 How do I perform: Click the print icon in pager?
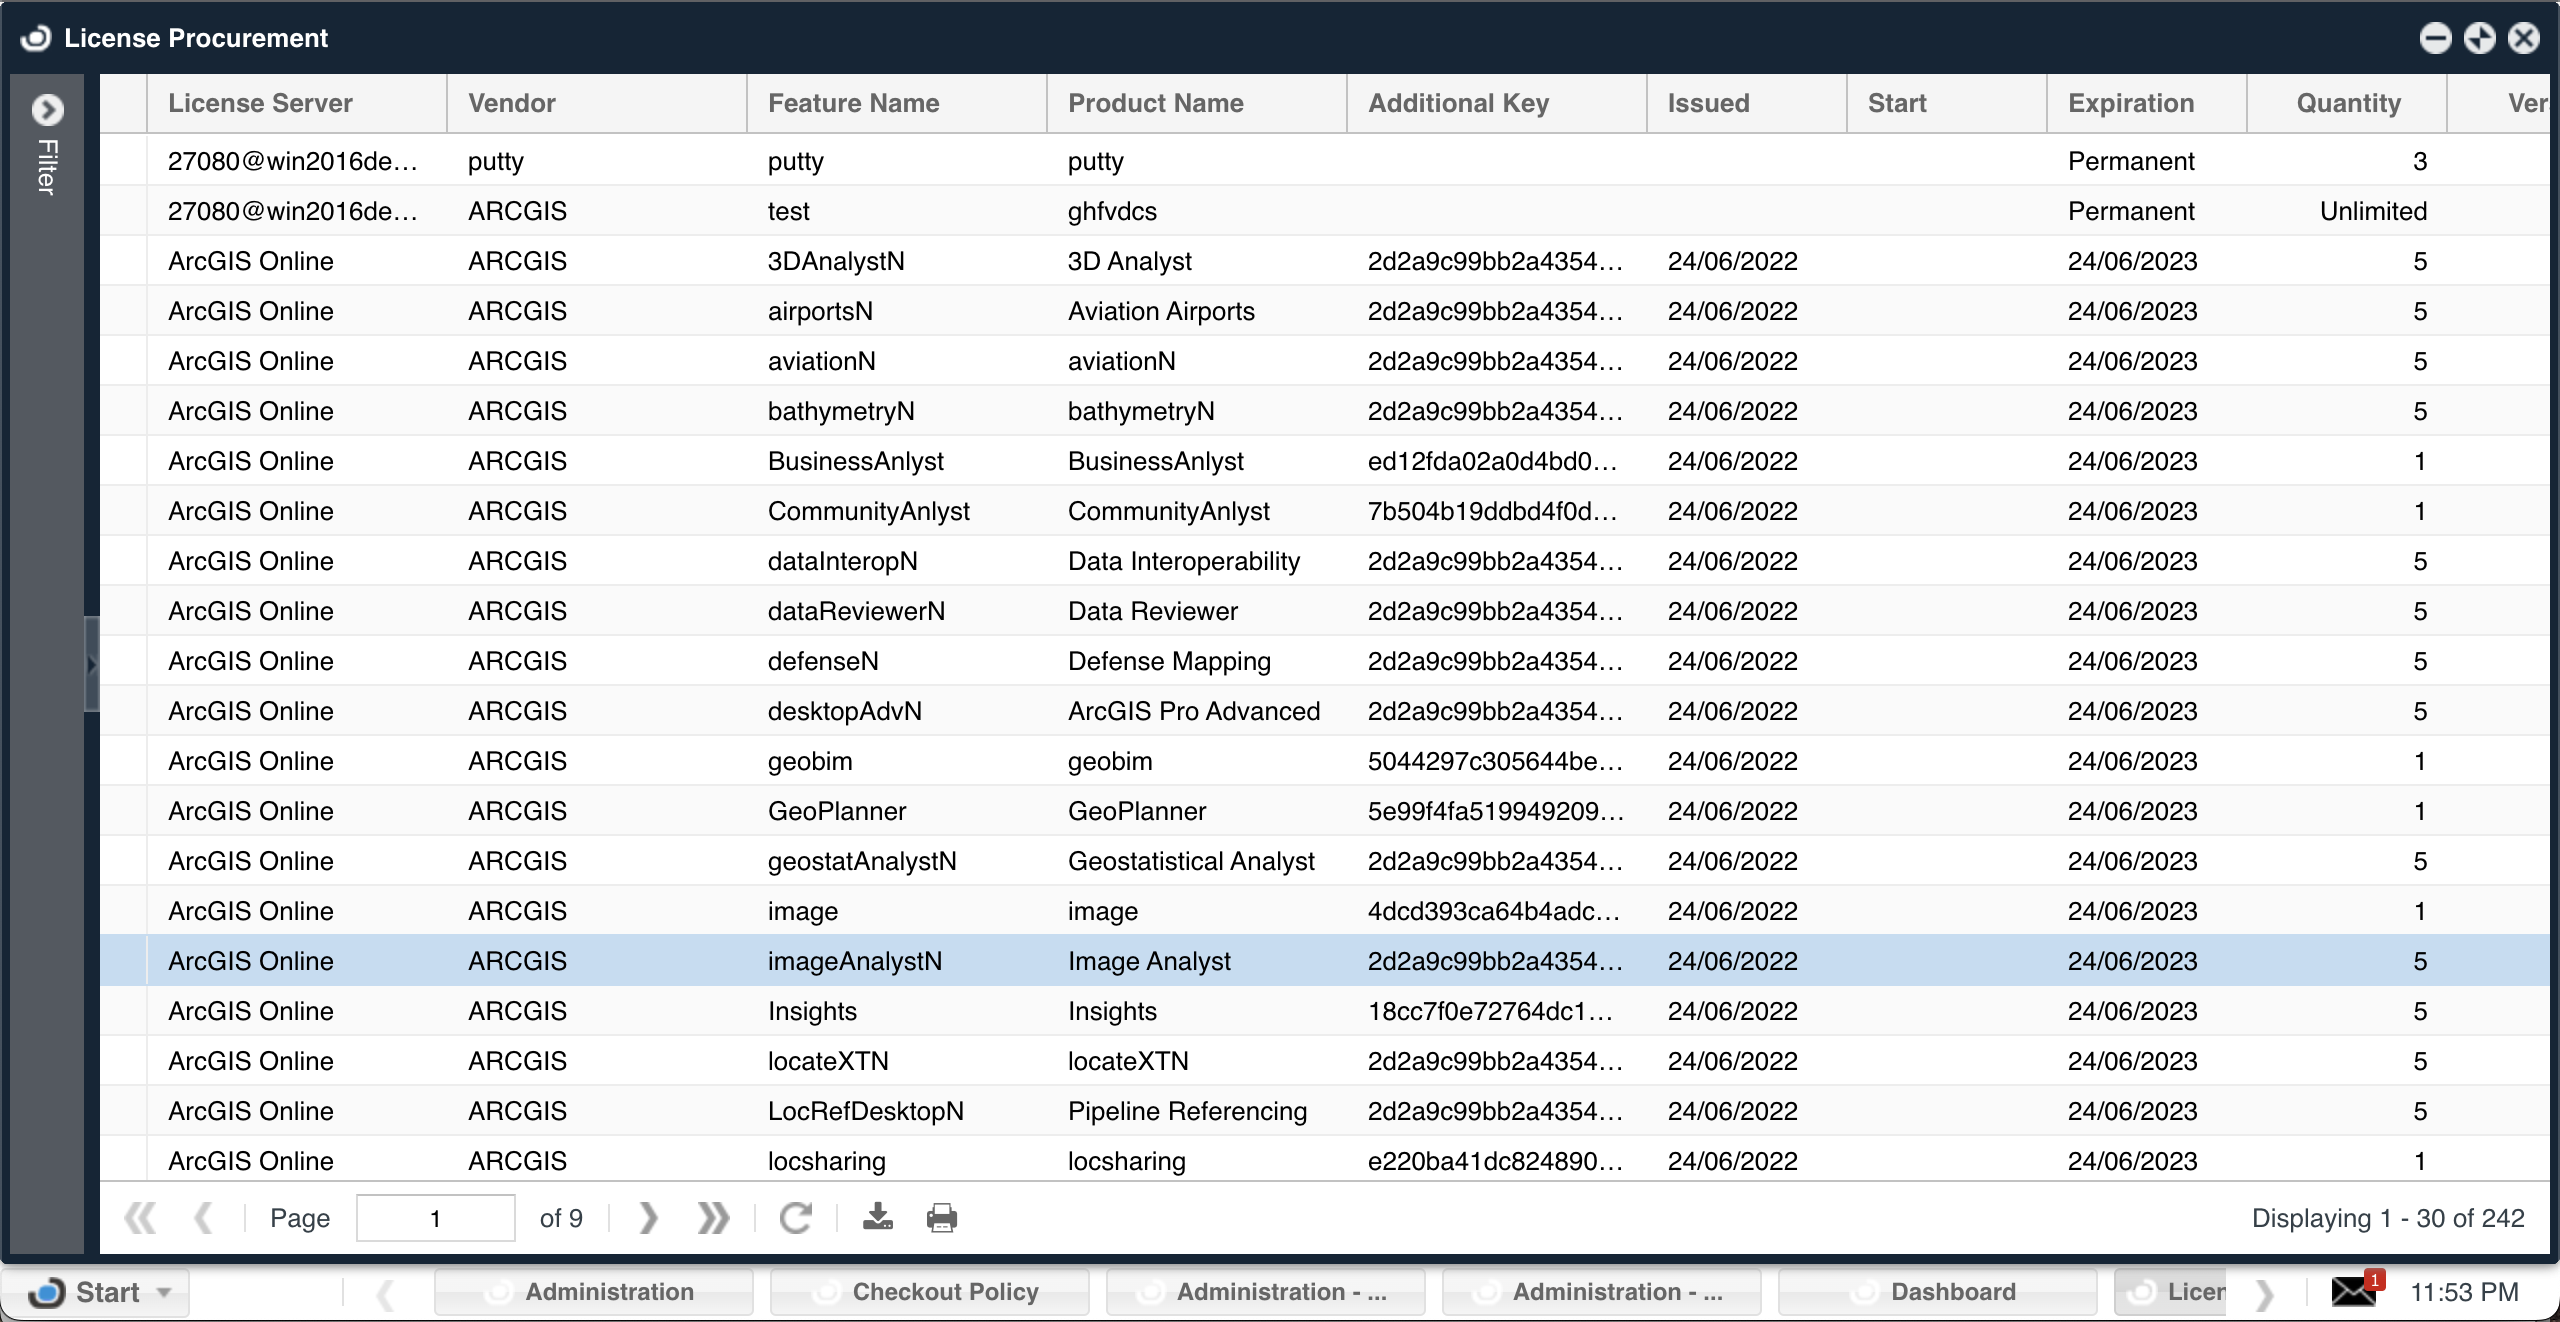[x=941, y=1217]
